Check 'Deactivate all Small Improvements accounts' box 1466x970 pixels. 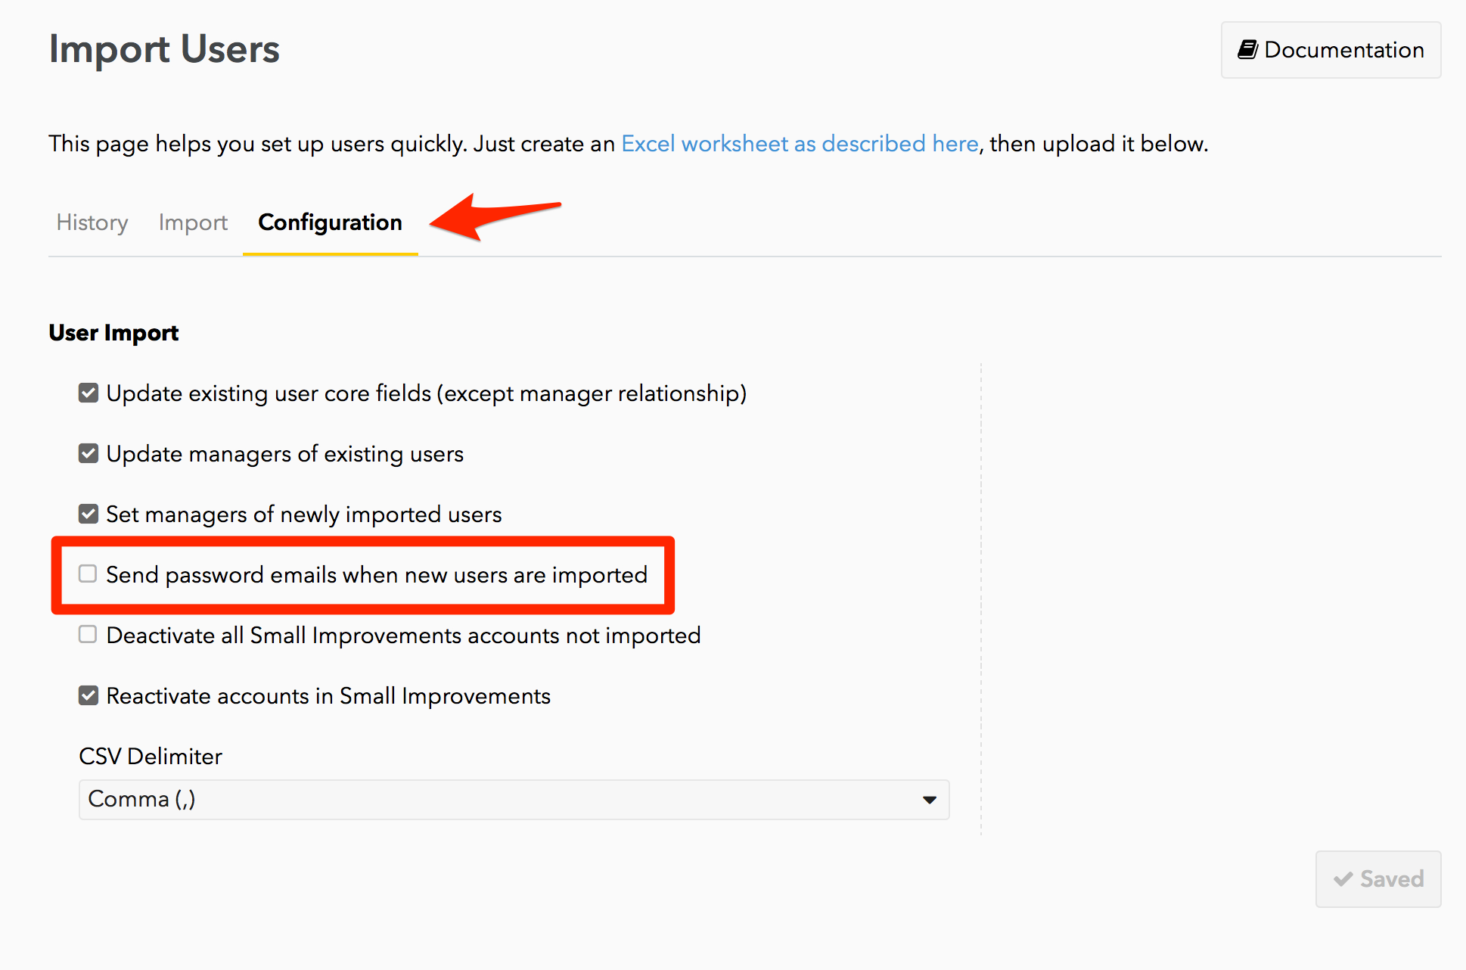[x=88, y=635]
